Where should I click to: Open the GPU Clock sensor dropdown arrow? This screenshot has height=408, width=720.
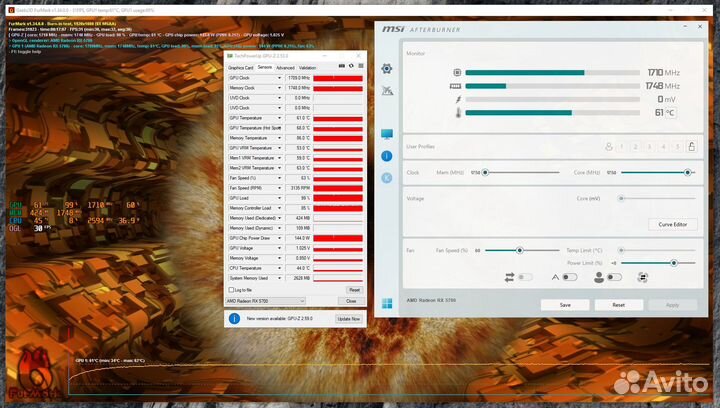279,78
